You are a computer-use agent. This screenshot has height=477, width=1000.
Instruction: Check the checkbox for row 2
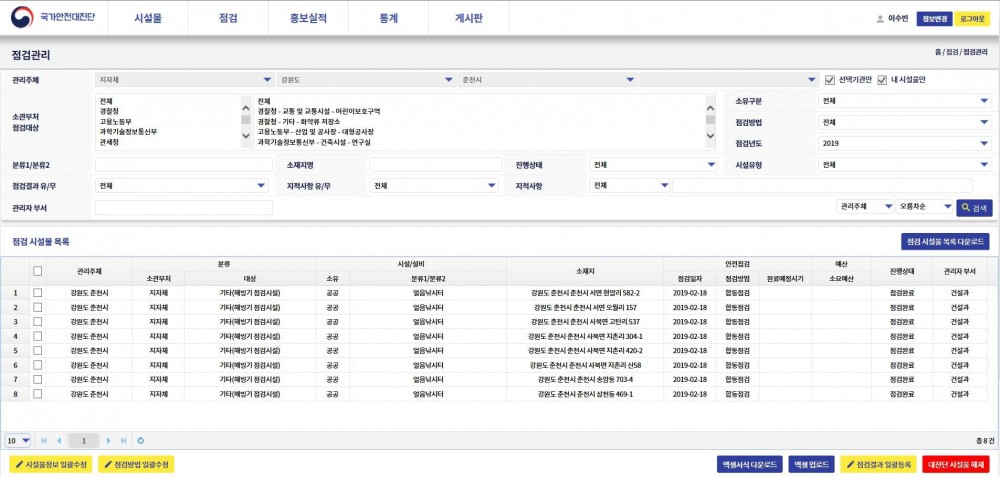38,307
